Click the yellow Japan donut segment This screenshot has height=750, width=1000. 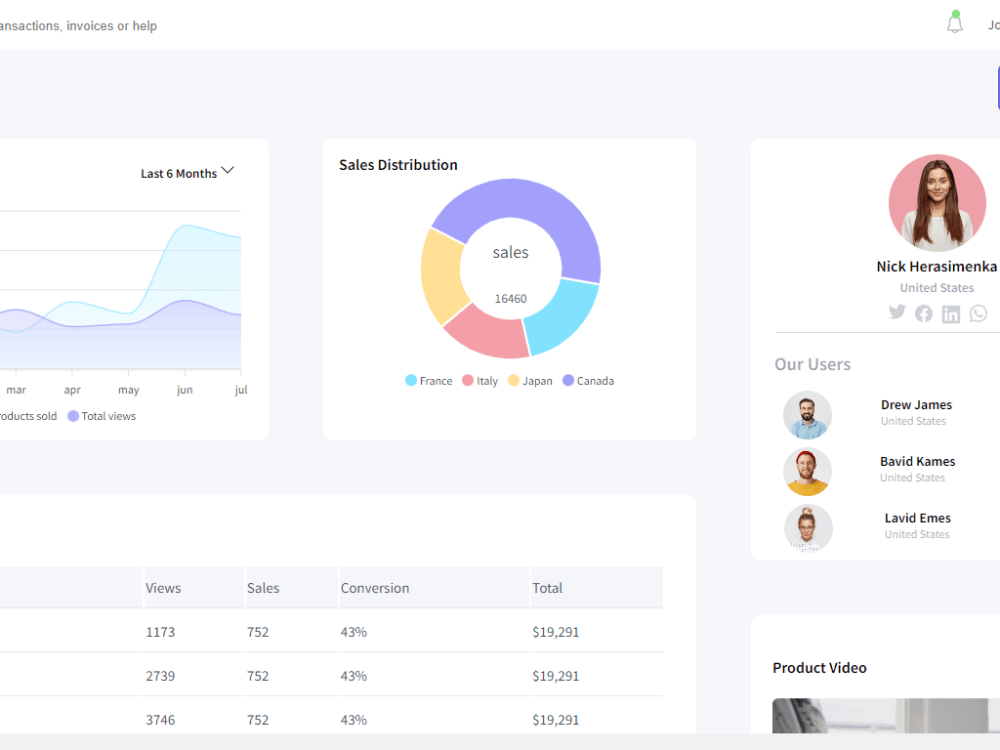(443, 274)
